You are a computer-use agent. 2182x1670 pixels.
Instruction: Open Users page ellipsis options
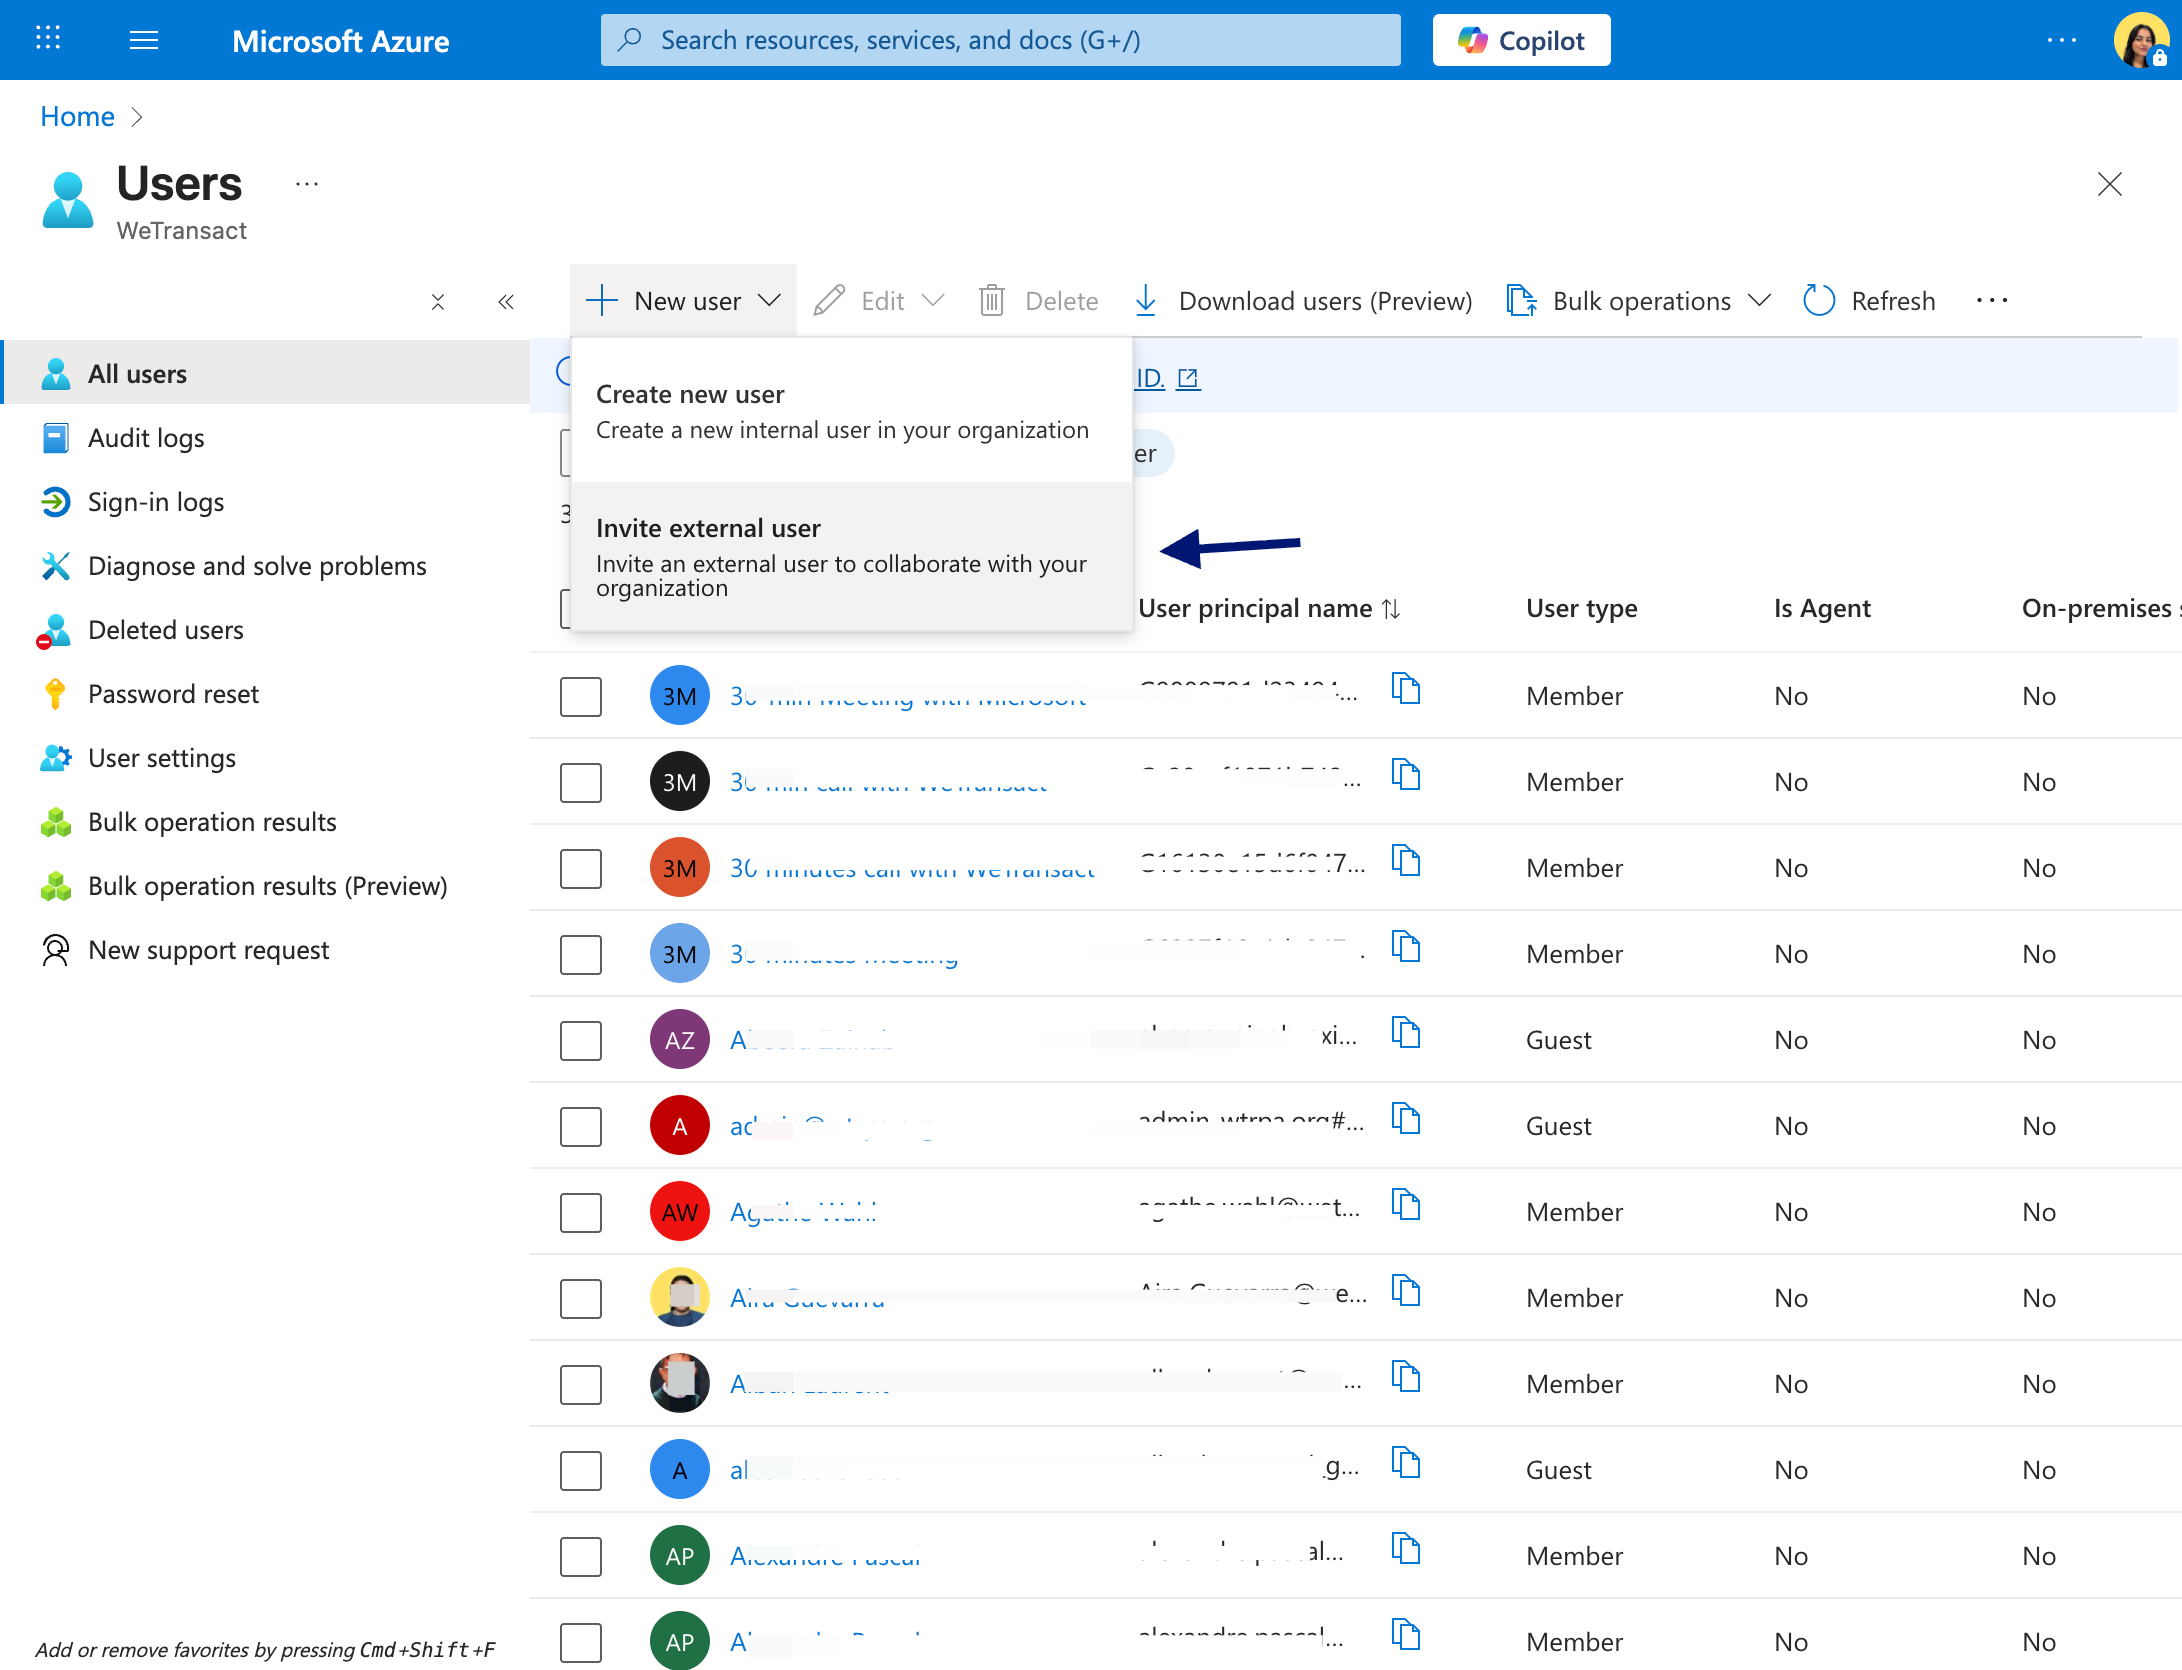(307, 184)
